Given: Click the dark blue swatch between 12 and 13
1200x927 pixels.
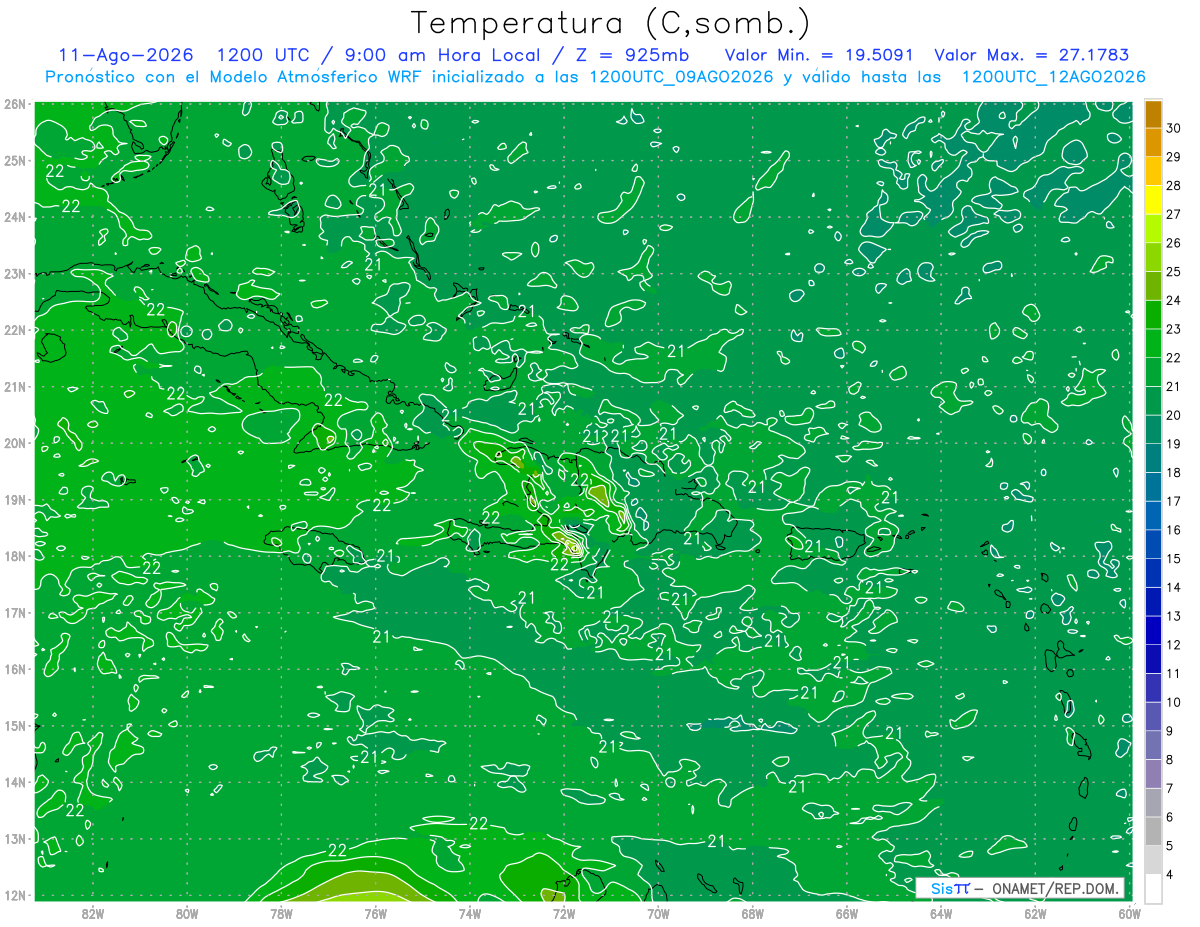Looking at the screenshot, I should click(x=1153, y=630).
